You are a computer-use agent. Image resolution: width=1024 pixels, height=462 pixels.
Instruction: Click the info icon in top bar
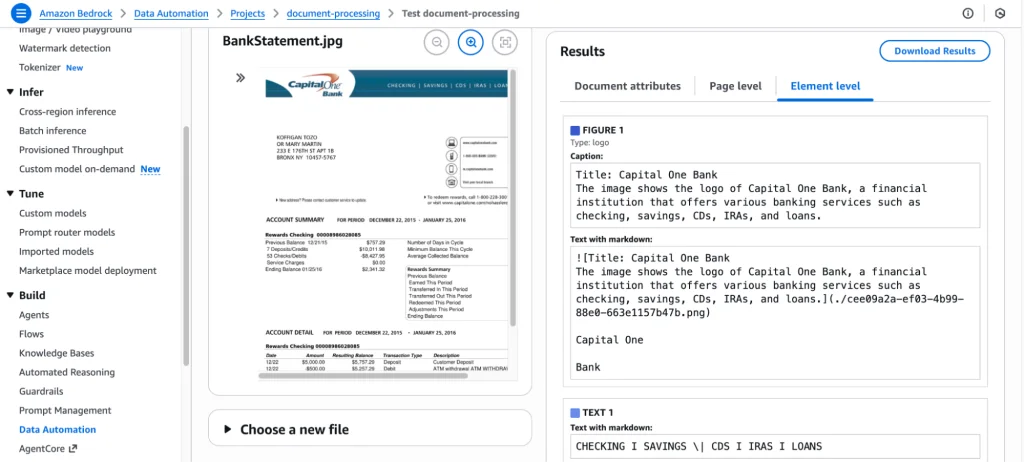tap(968, 13)
